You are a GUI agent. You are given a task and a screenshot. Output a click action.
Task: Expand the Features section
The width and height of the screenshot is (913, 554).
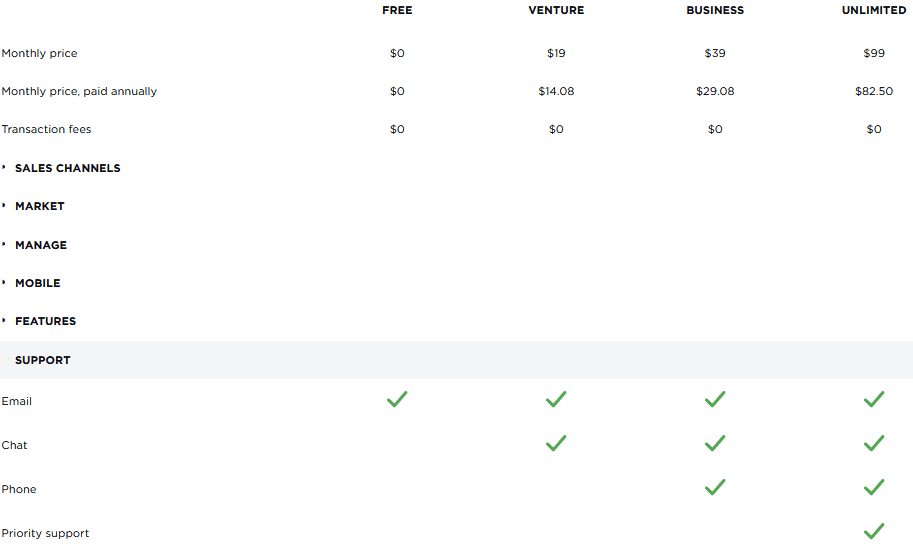[x=45, y=321]
